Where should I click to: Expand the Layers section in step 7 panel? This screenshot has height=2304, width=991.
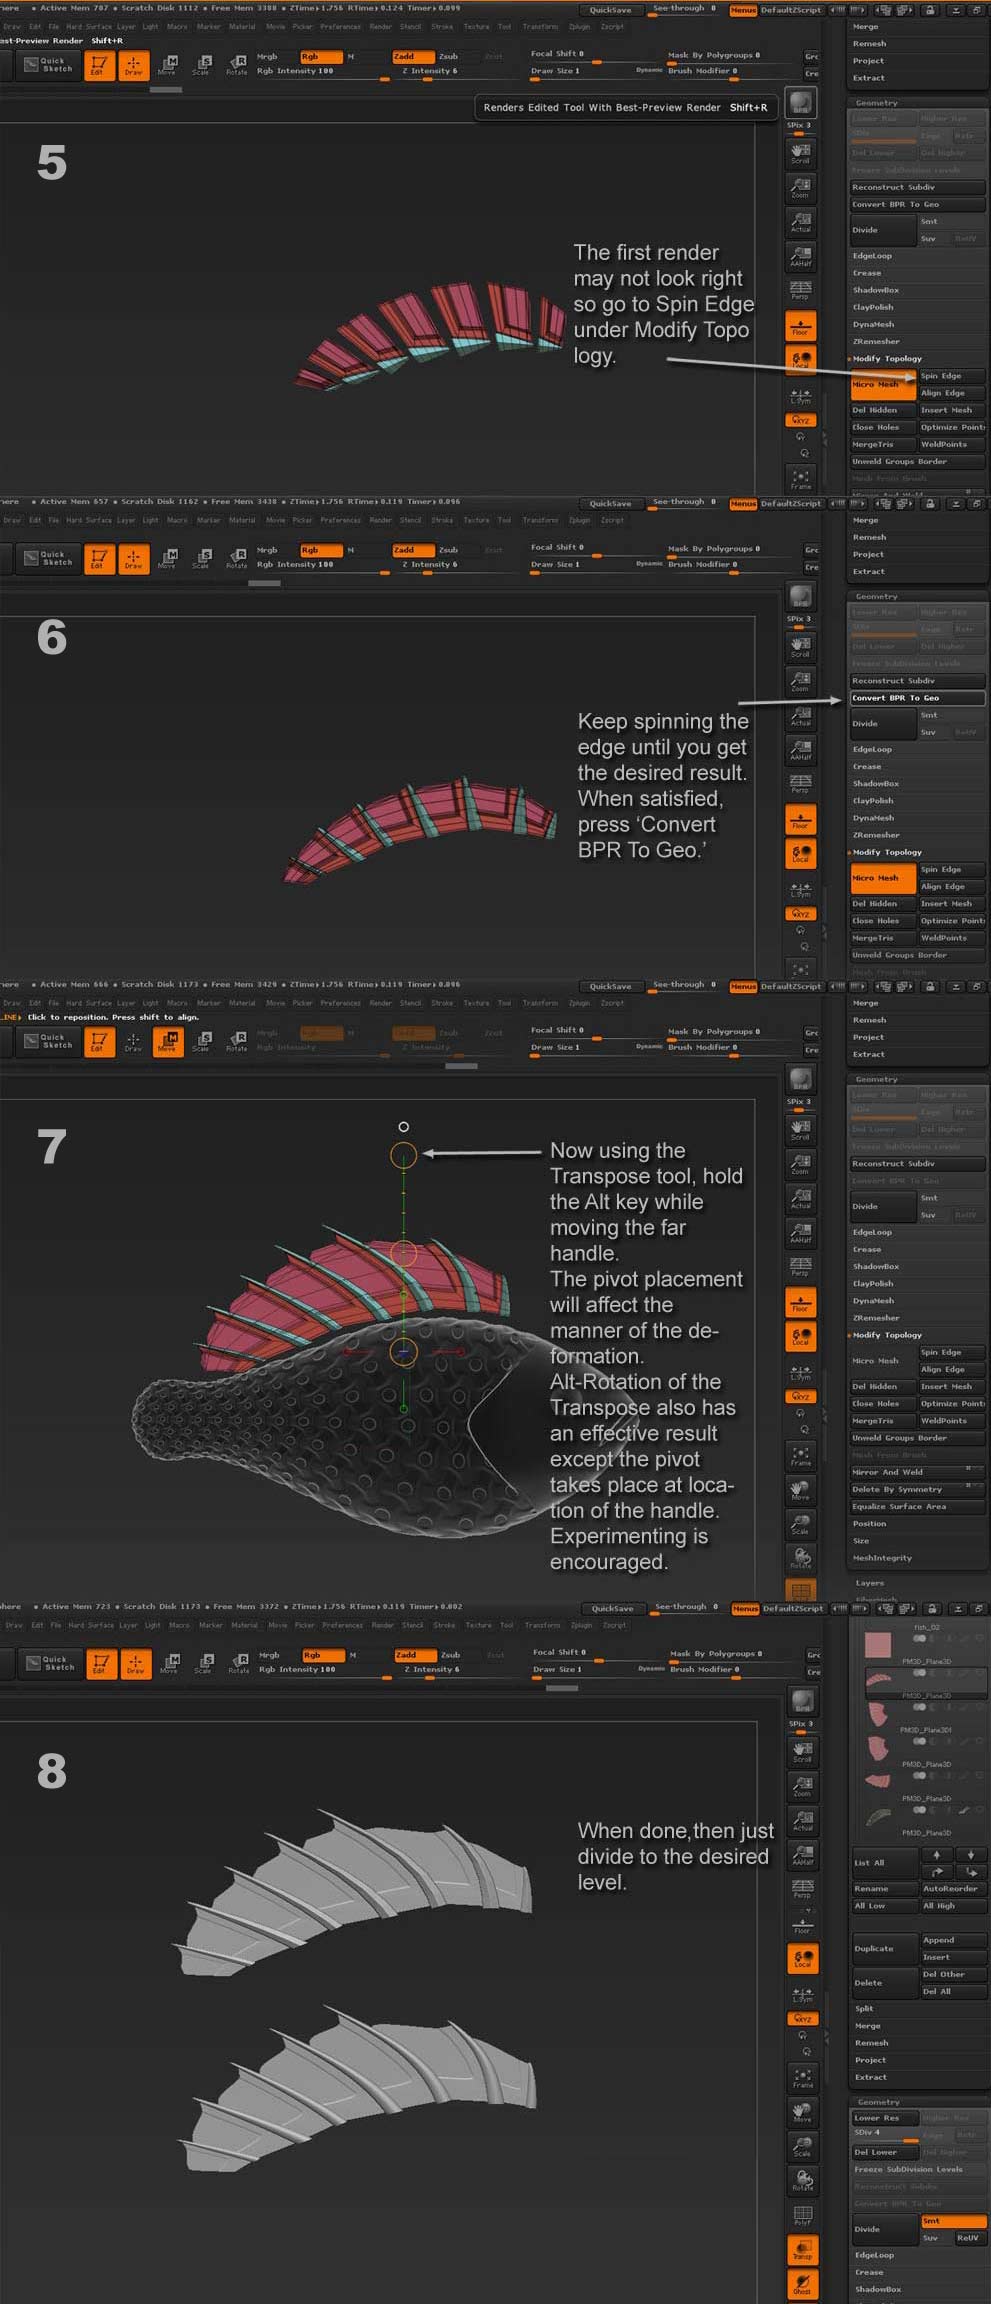tap(870, 1583)
